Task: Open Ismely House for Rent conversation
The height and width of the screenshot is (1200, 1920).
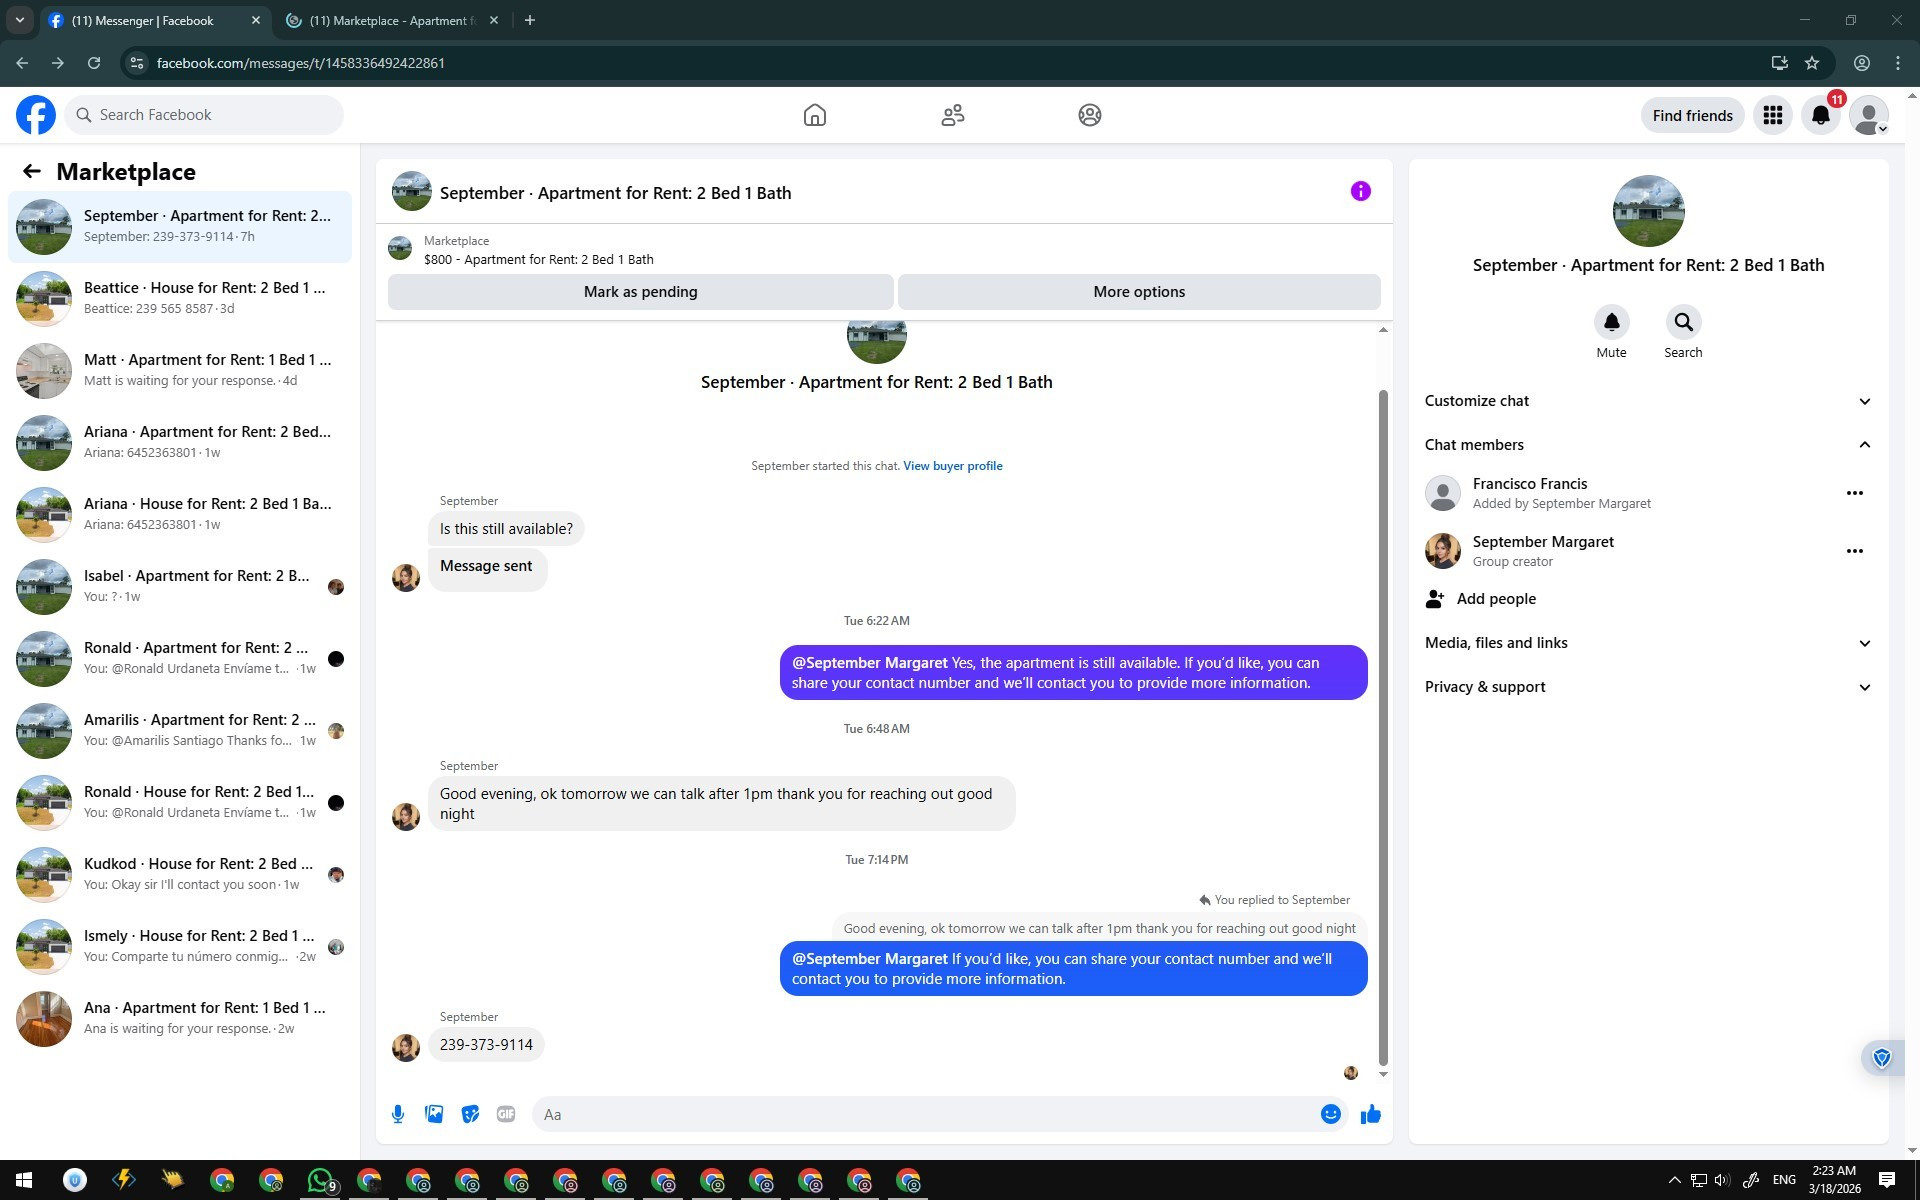Action: (180, 947)
